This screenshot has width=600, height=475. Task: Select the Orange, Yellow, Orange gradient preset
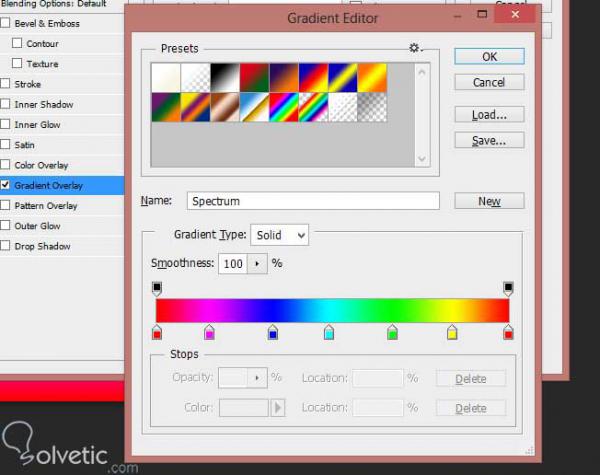pos(372,78)
